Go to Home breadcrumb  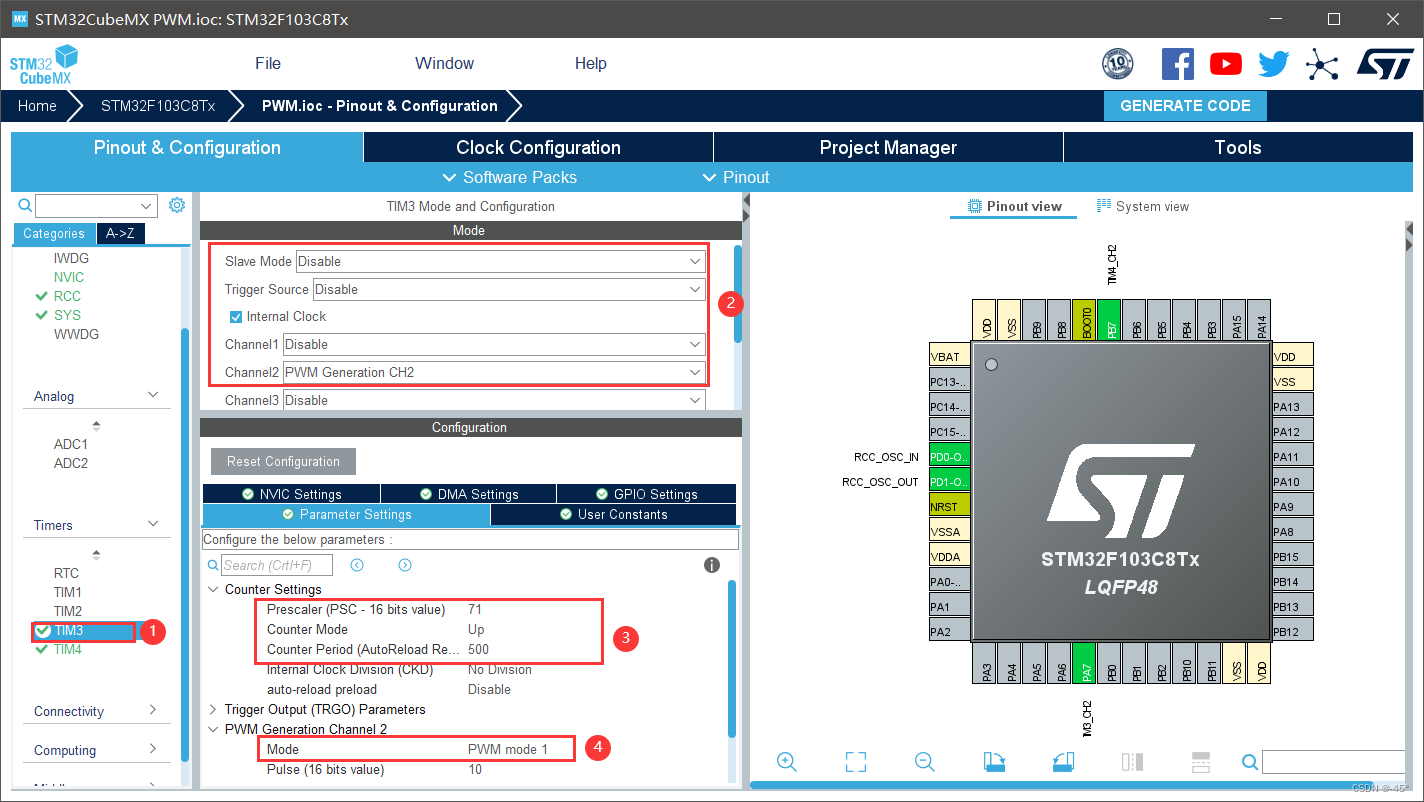coord(37,106)
